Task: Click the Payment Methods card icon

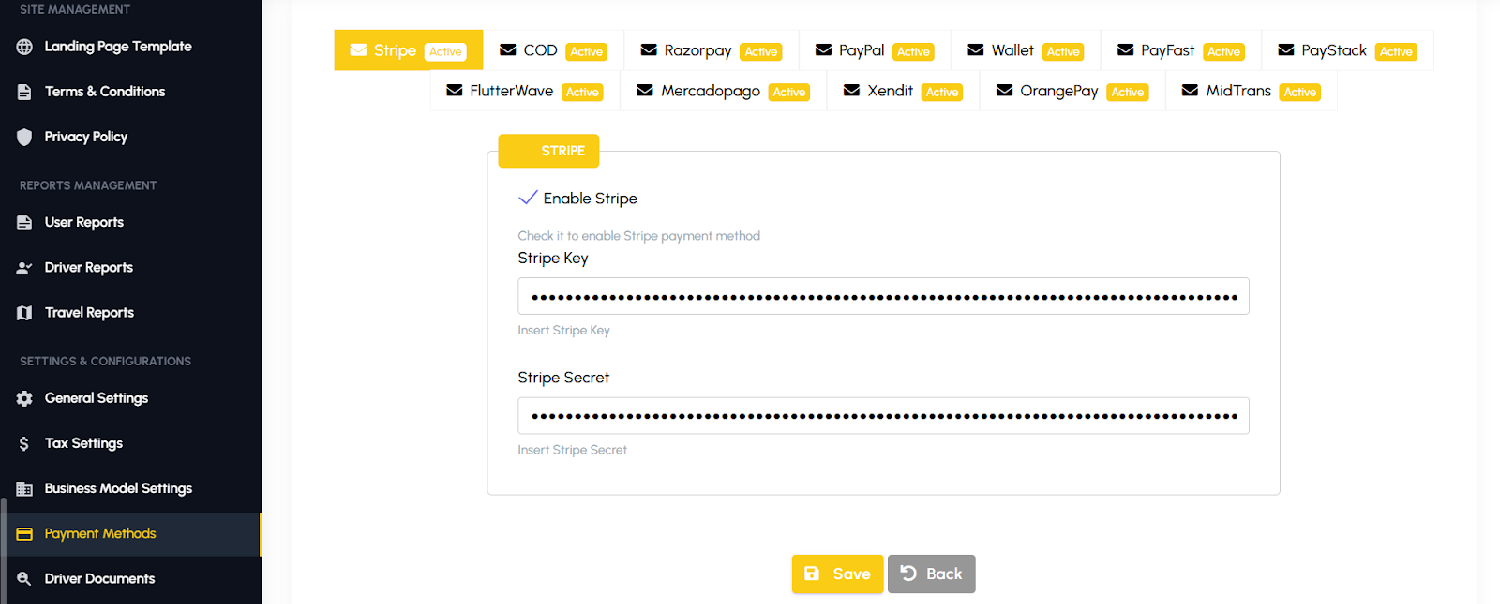Action: coord(25,534)
